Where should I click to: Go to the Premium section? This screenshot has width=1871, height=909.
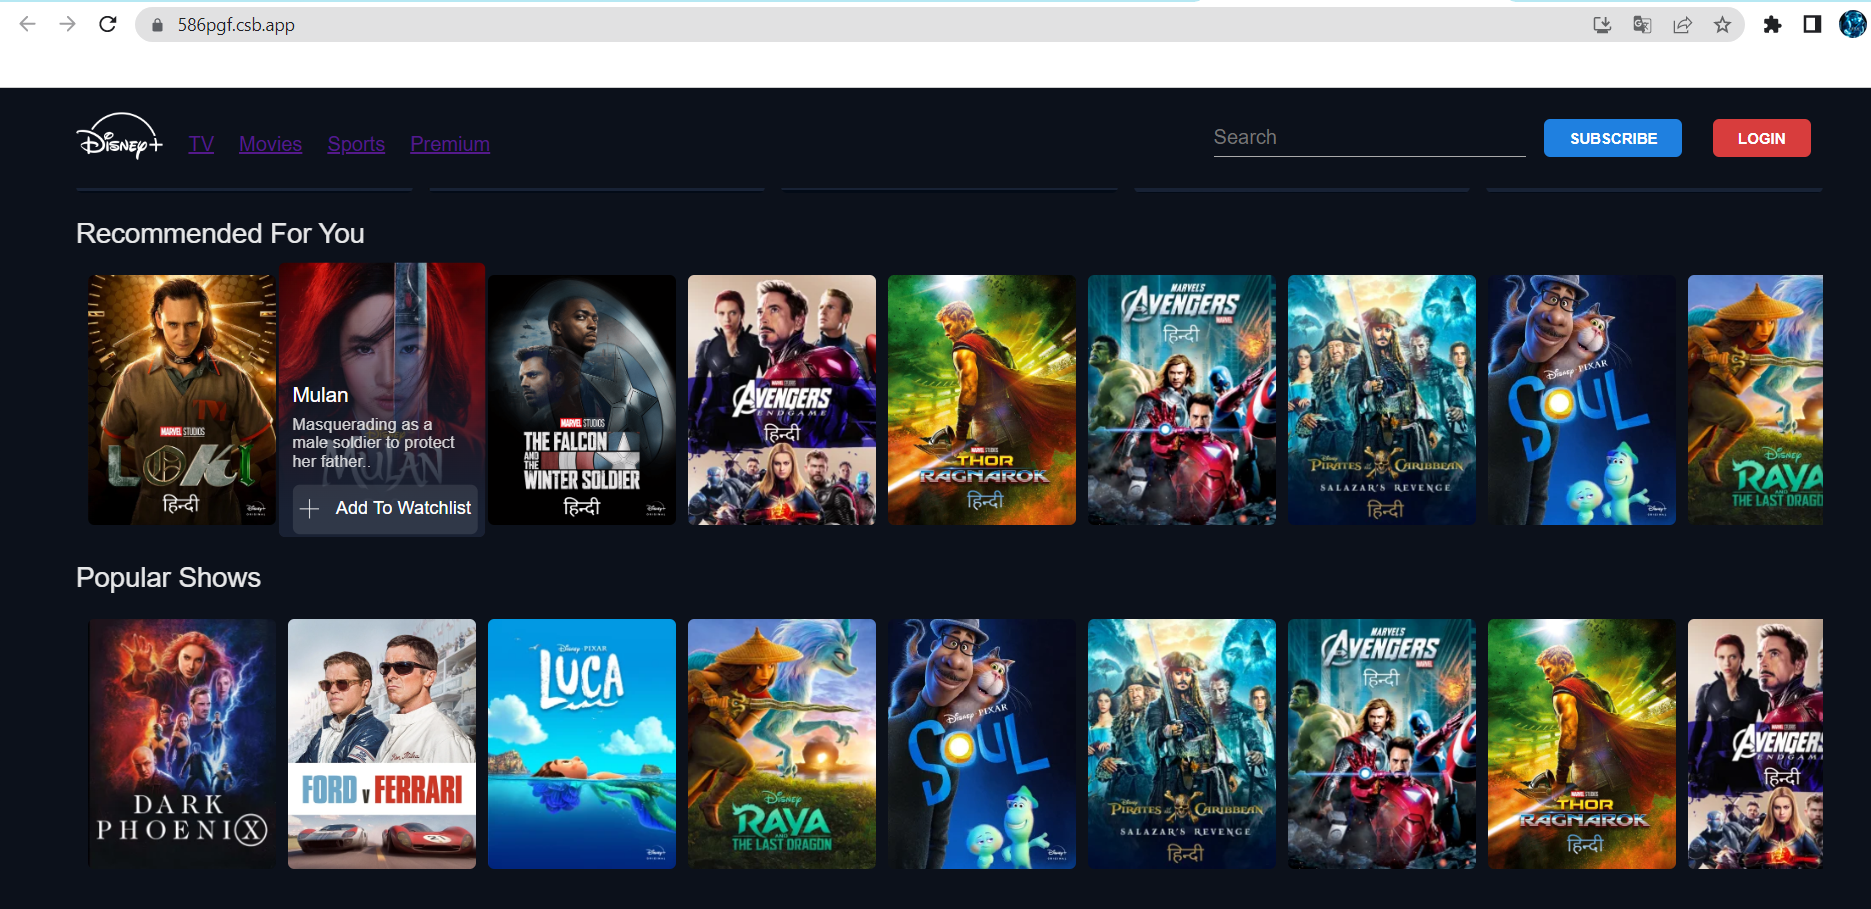(x=449, y=144)
